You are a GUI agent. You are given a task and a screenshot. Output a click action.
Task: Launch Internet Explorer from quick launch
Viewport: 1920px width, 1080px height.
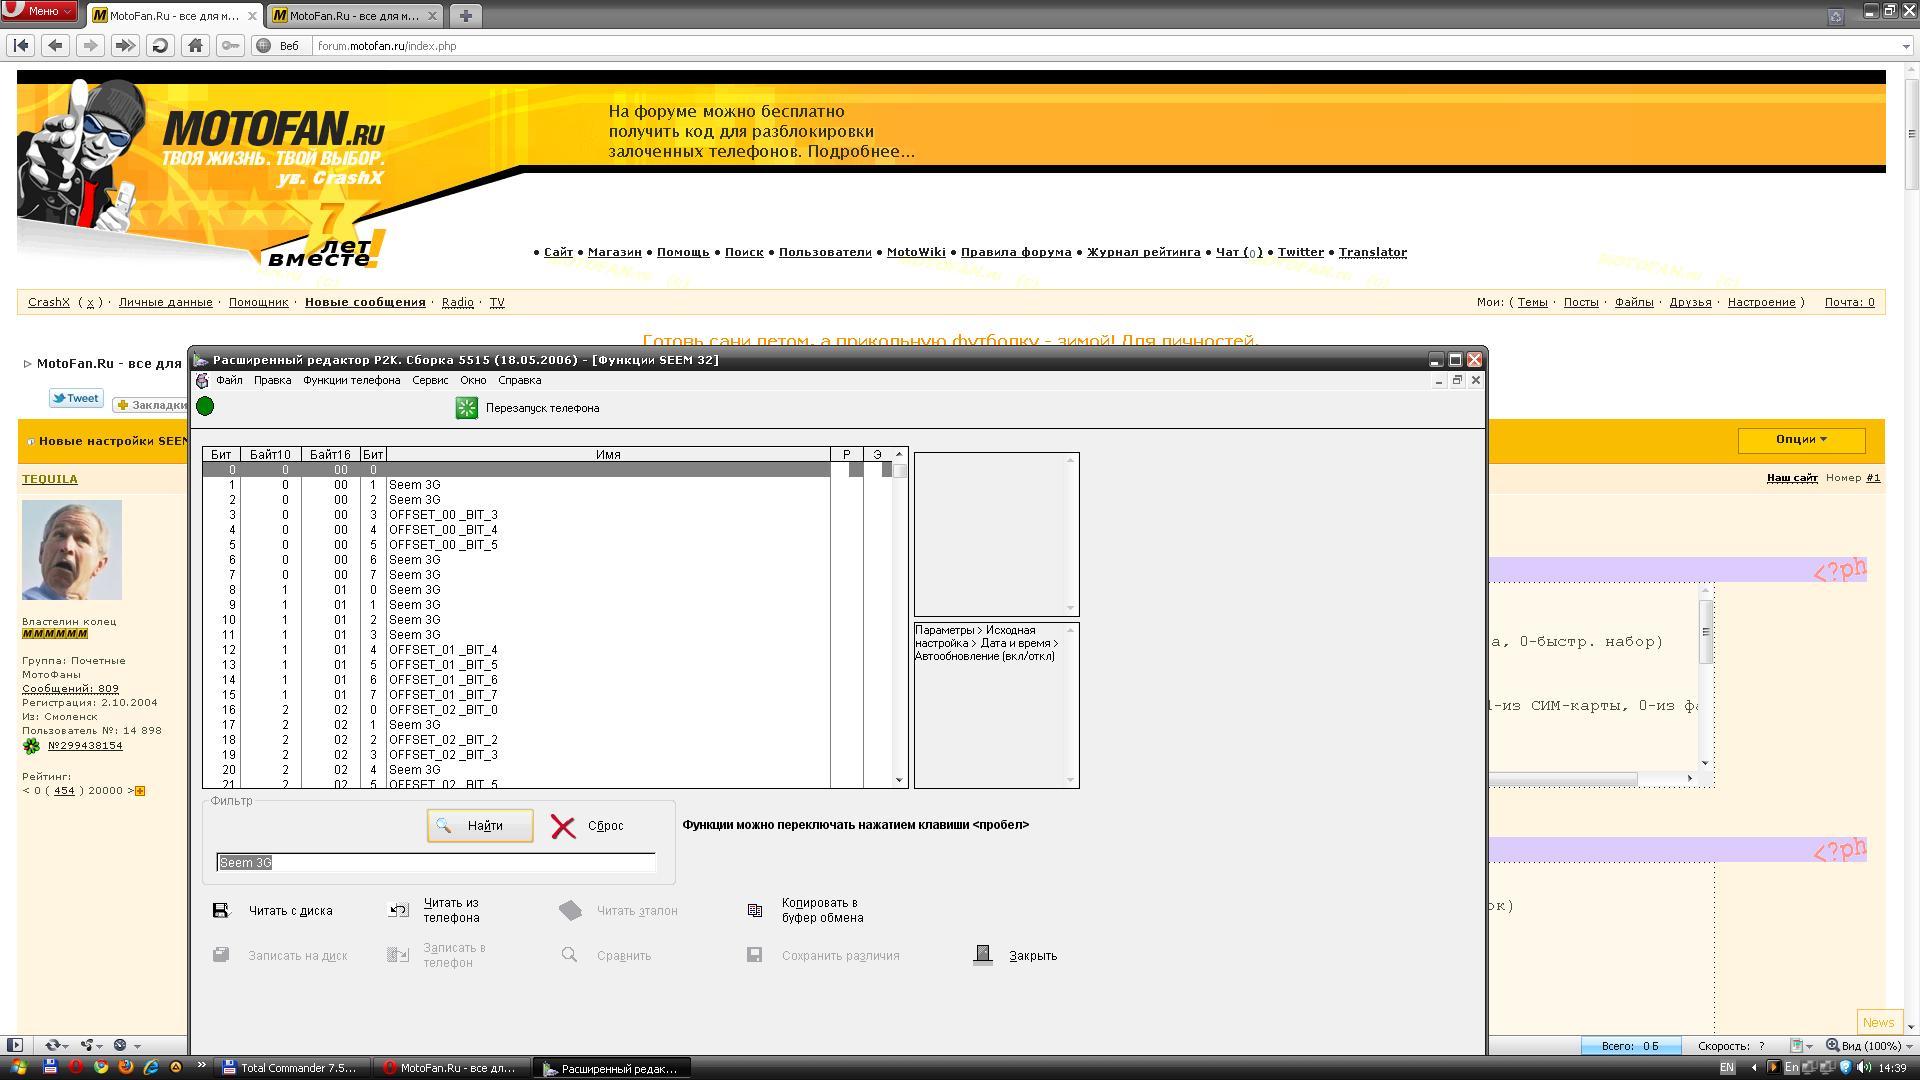[x=151, y=1068]
